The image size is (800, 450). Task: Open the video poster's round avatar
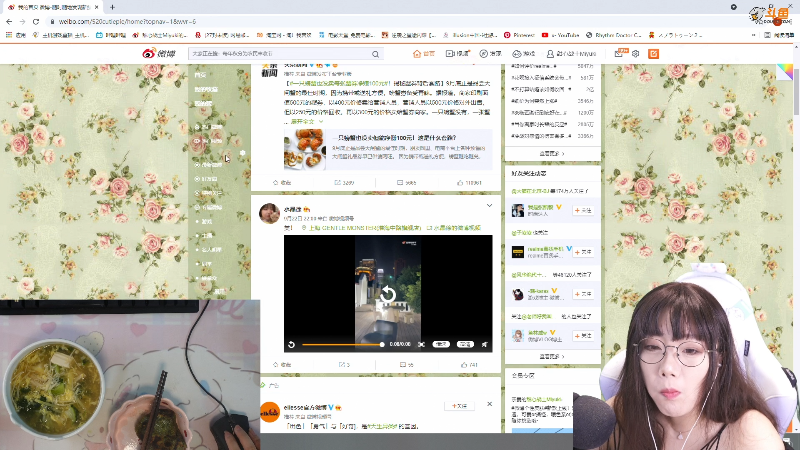tap(269, 213)
